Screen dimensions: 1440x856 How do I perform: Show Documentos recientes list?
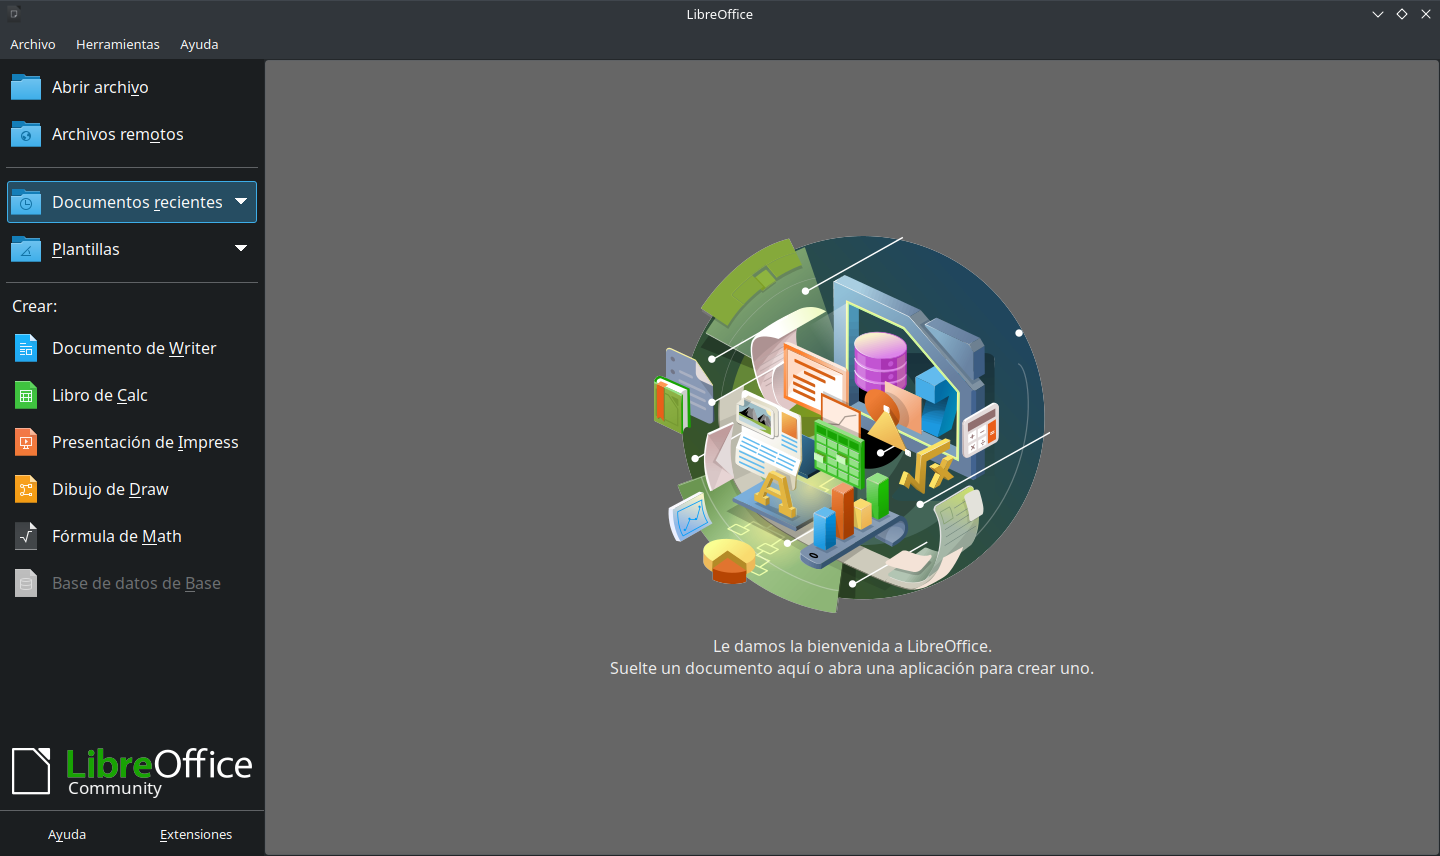(x=132, y=202)
